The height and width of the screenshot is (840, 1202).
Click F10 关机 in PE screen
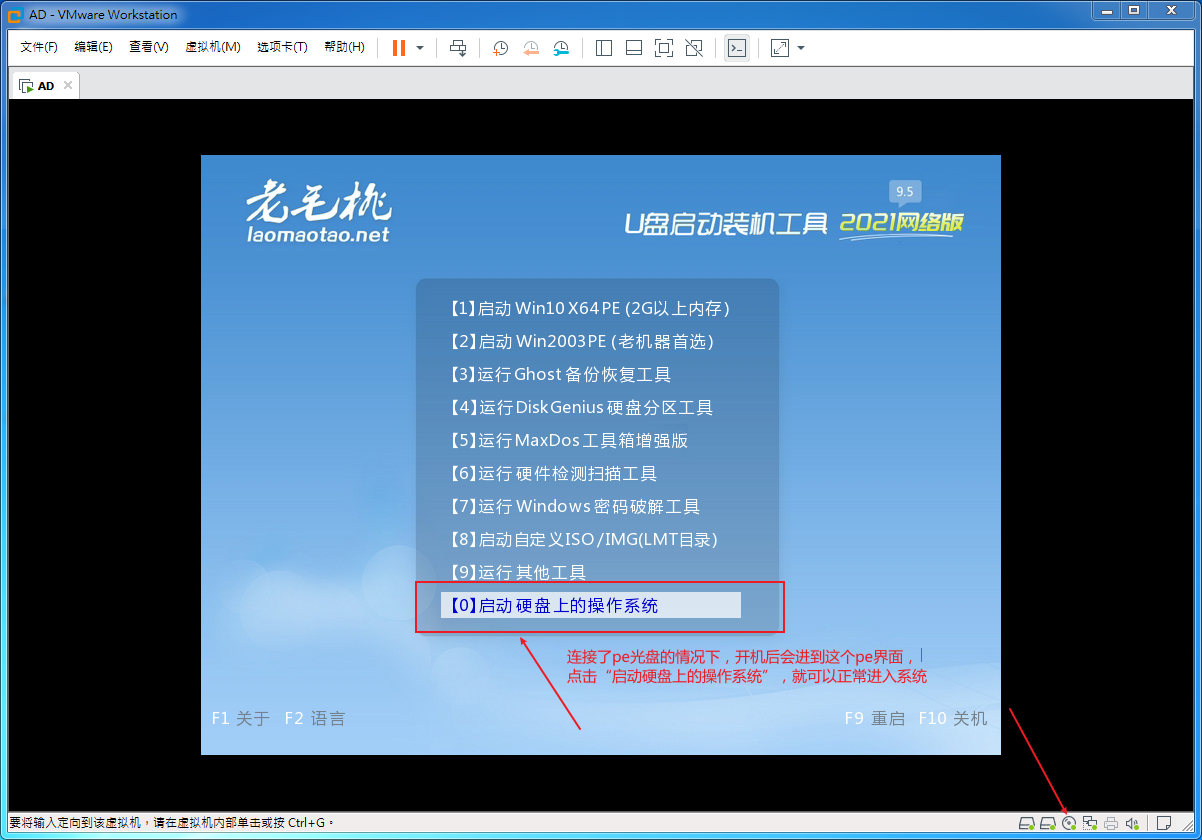953,718
